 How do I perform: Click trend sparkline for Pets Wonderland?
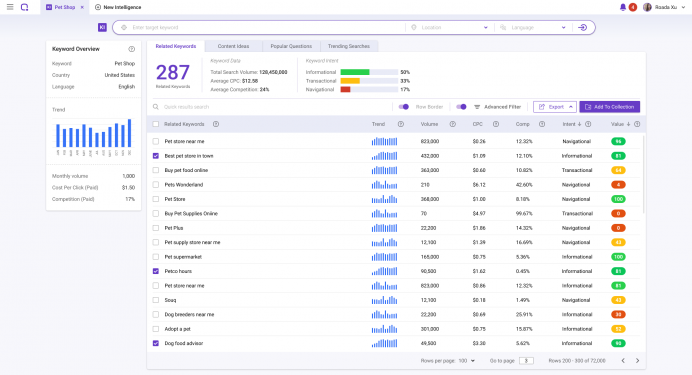tap(384, 184)
